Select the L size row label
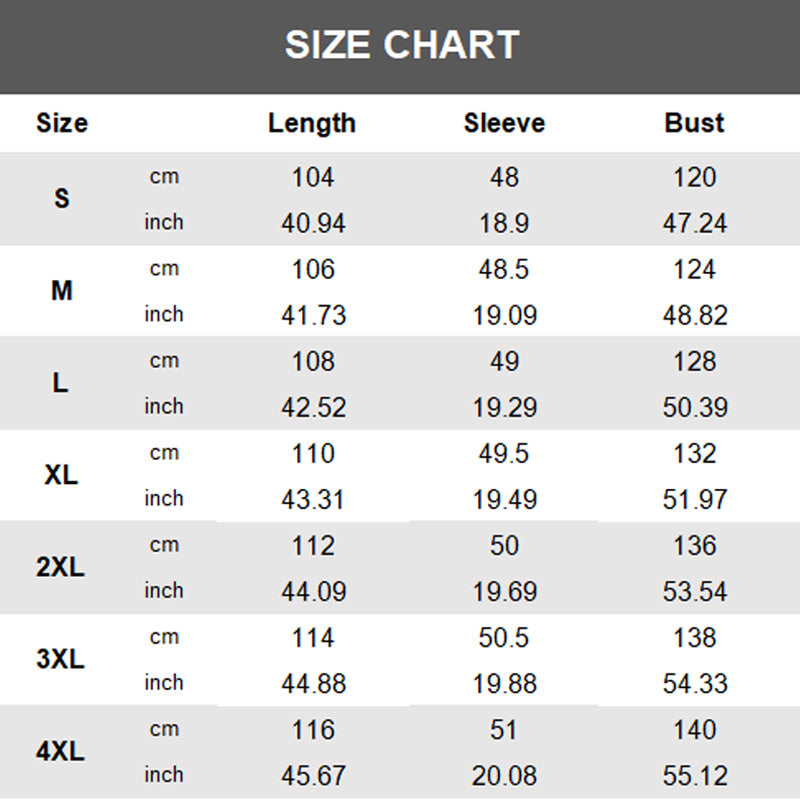The height and width of the screenshot is (800, 800). 62,383
